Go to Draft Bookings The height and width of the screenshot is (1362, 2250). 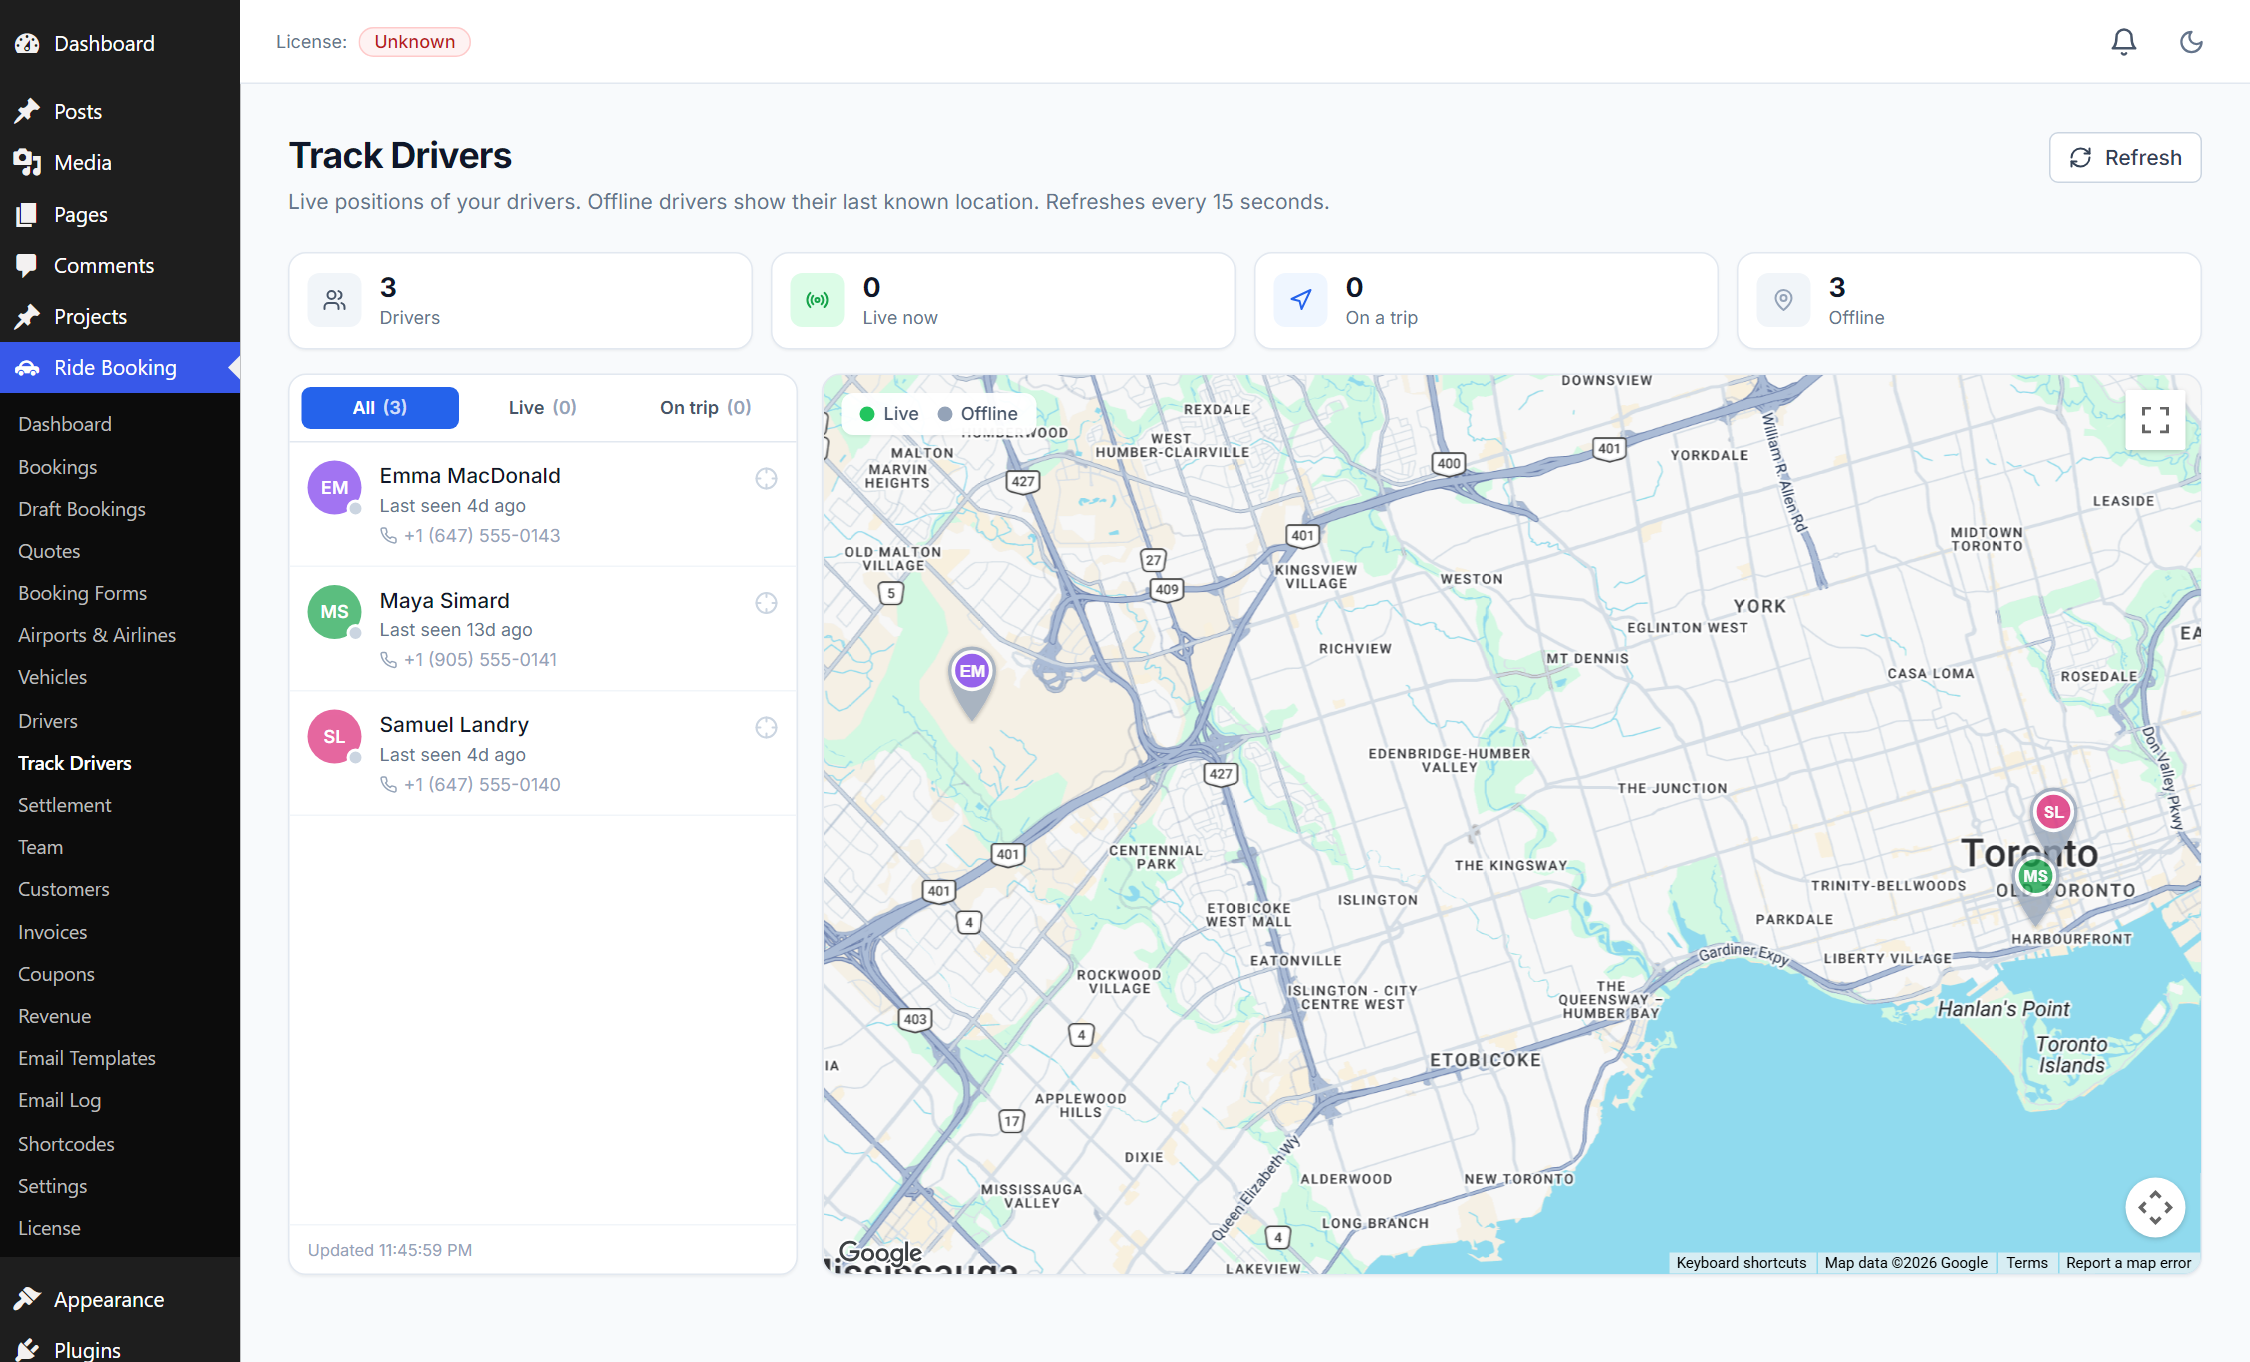pos(82,509)
